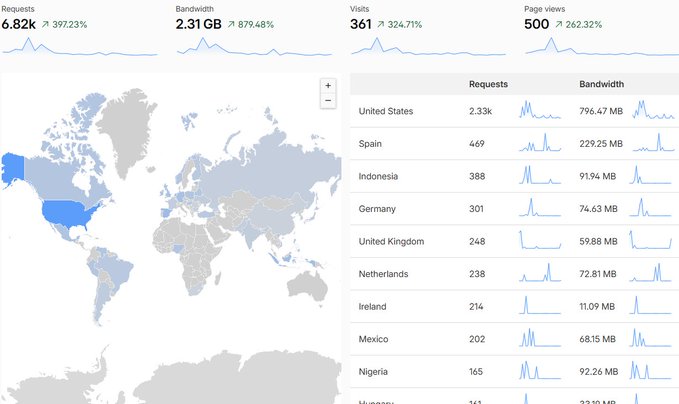Click the 301 requests value for Germany
Image resolution: width=679 pixels, height=404 pixels.
coord(476,209)
